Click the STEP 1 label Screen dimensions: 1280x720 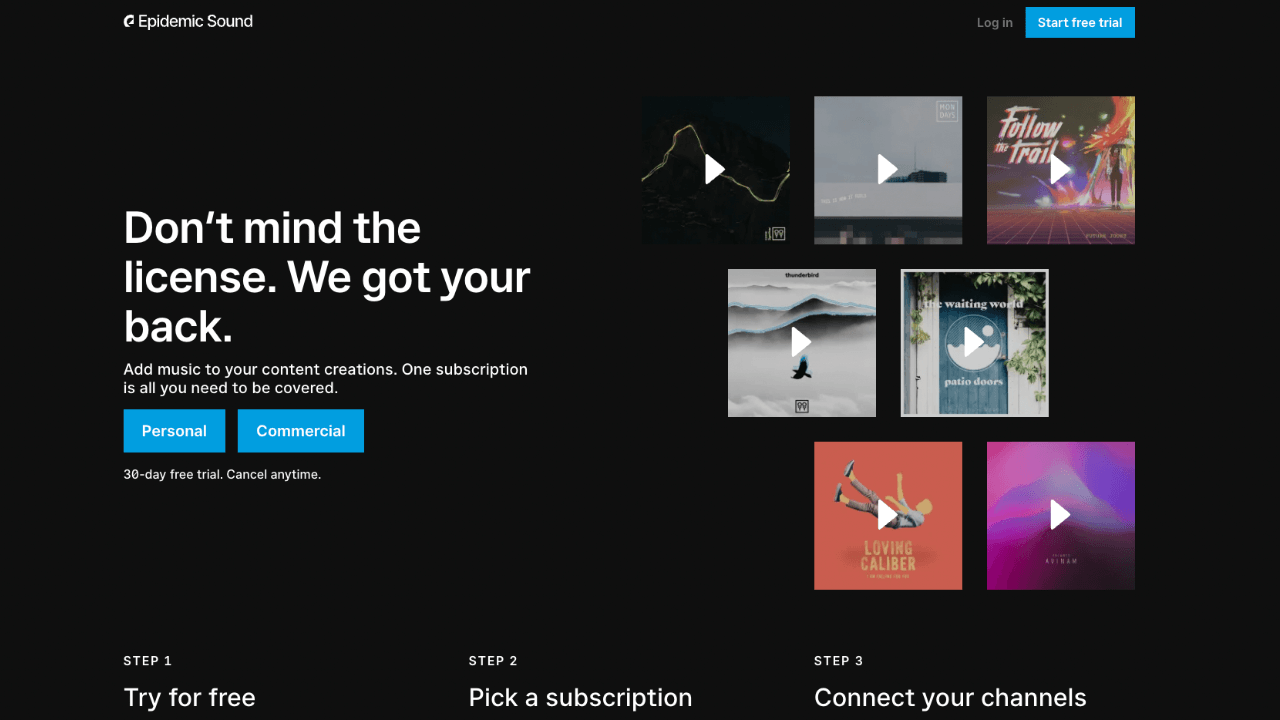click(148, 661)
